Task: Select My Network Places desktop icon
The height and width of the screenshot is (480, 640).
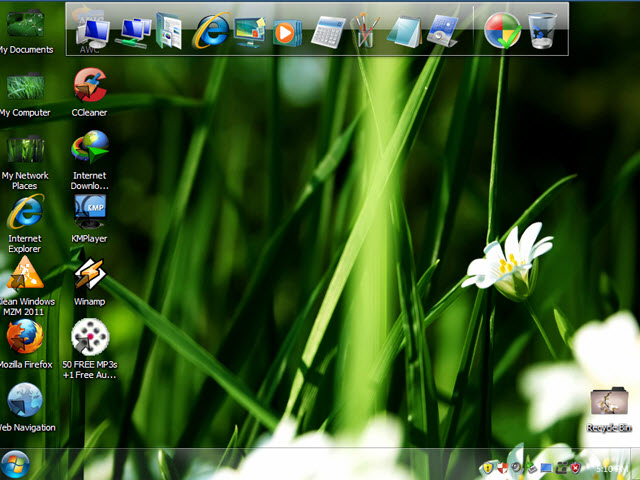Action: [25, 162]
